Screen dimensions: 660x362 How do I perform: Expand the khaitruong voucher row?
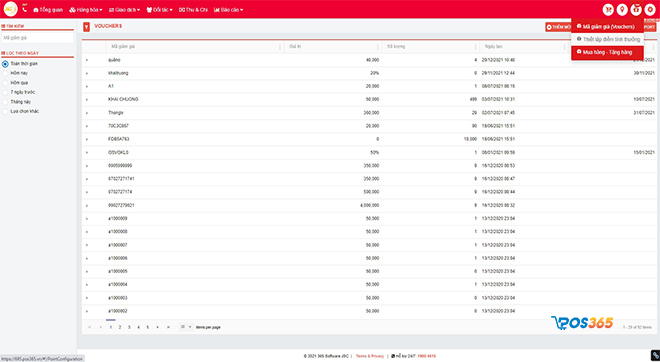(87, 73)
